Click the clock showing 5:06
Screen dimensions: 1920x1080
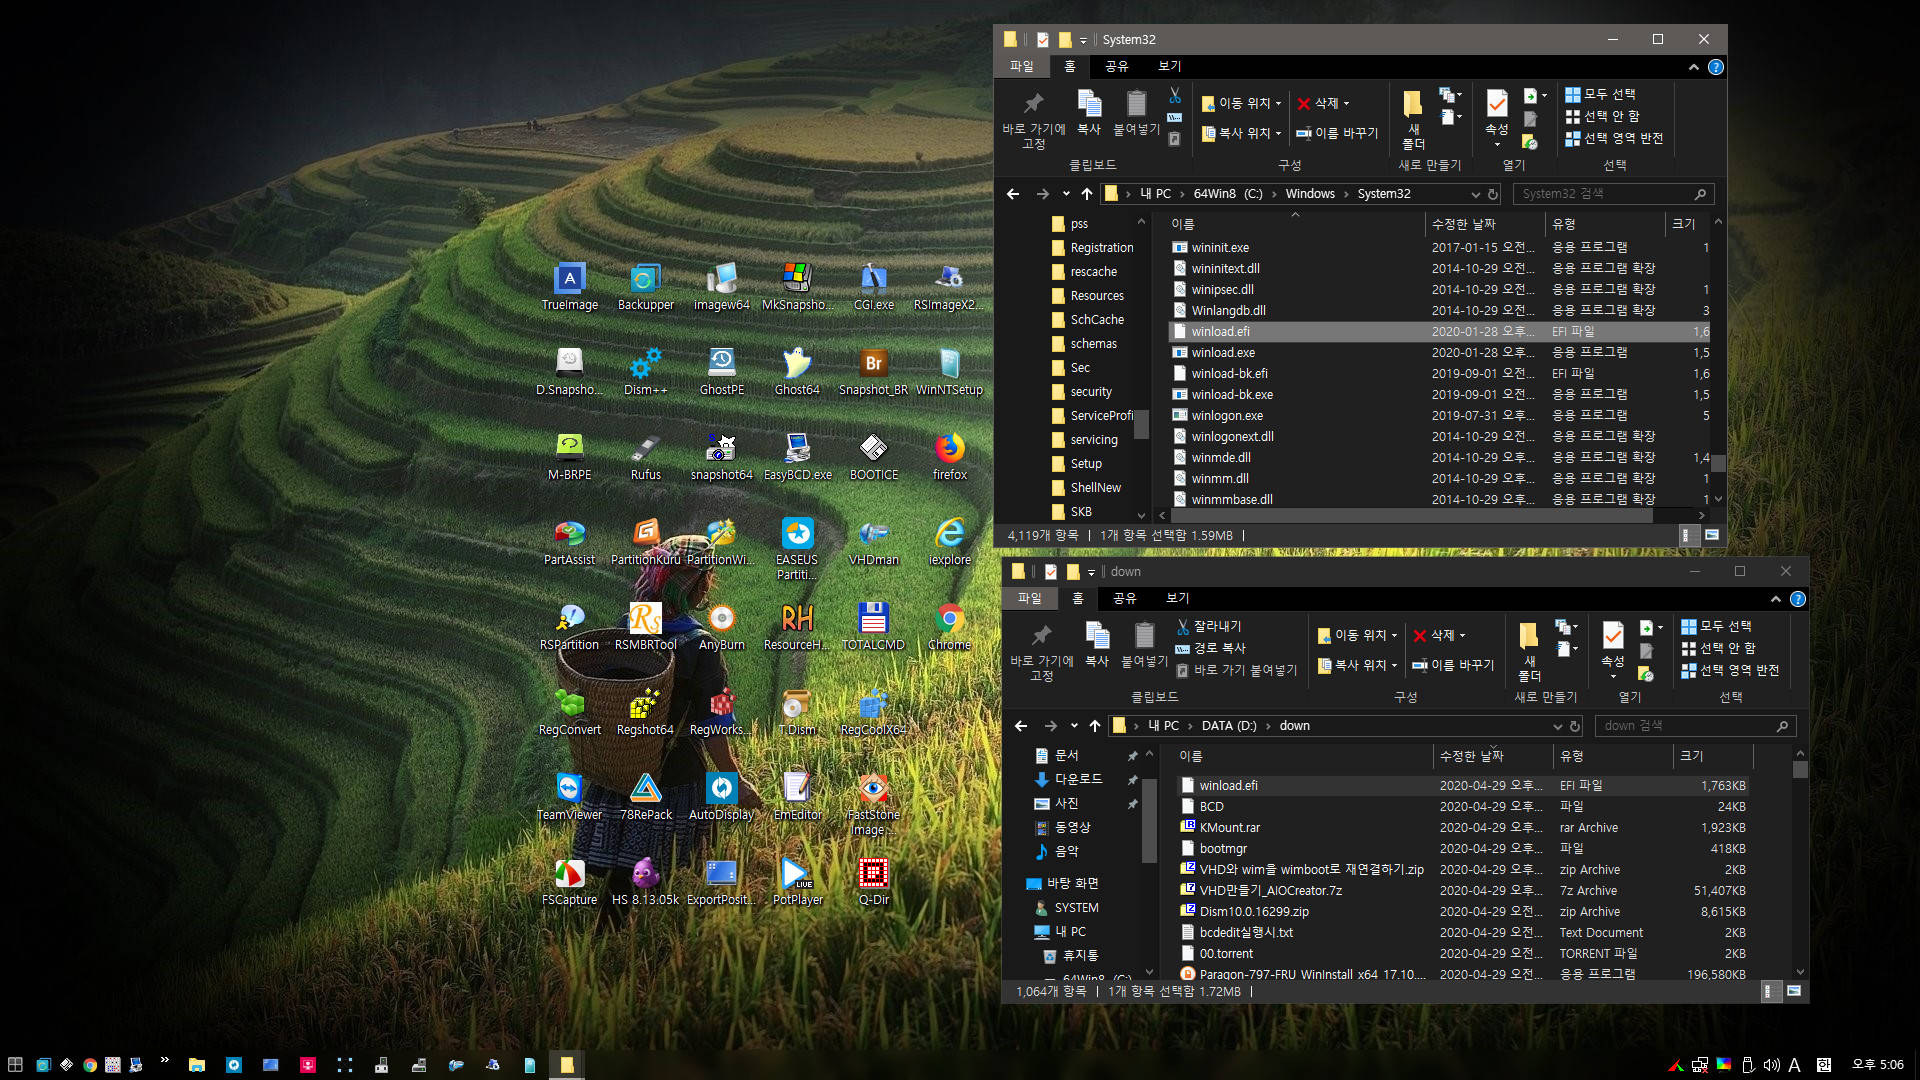1877,1065
